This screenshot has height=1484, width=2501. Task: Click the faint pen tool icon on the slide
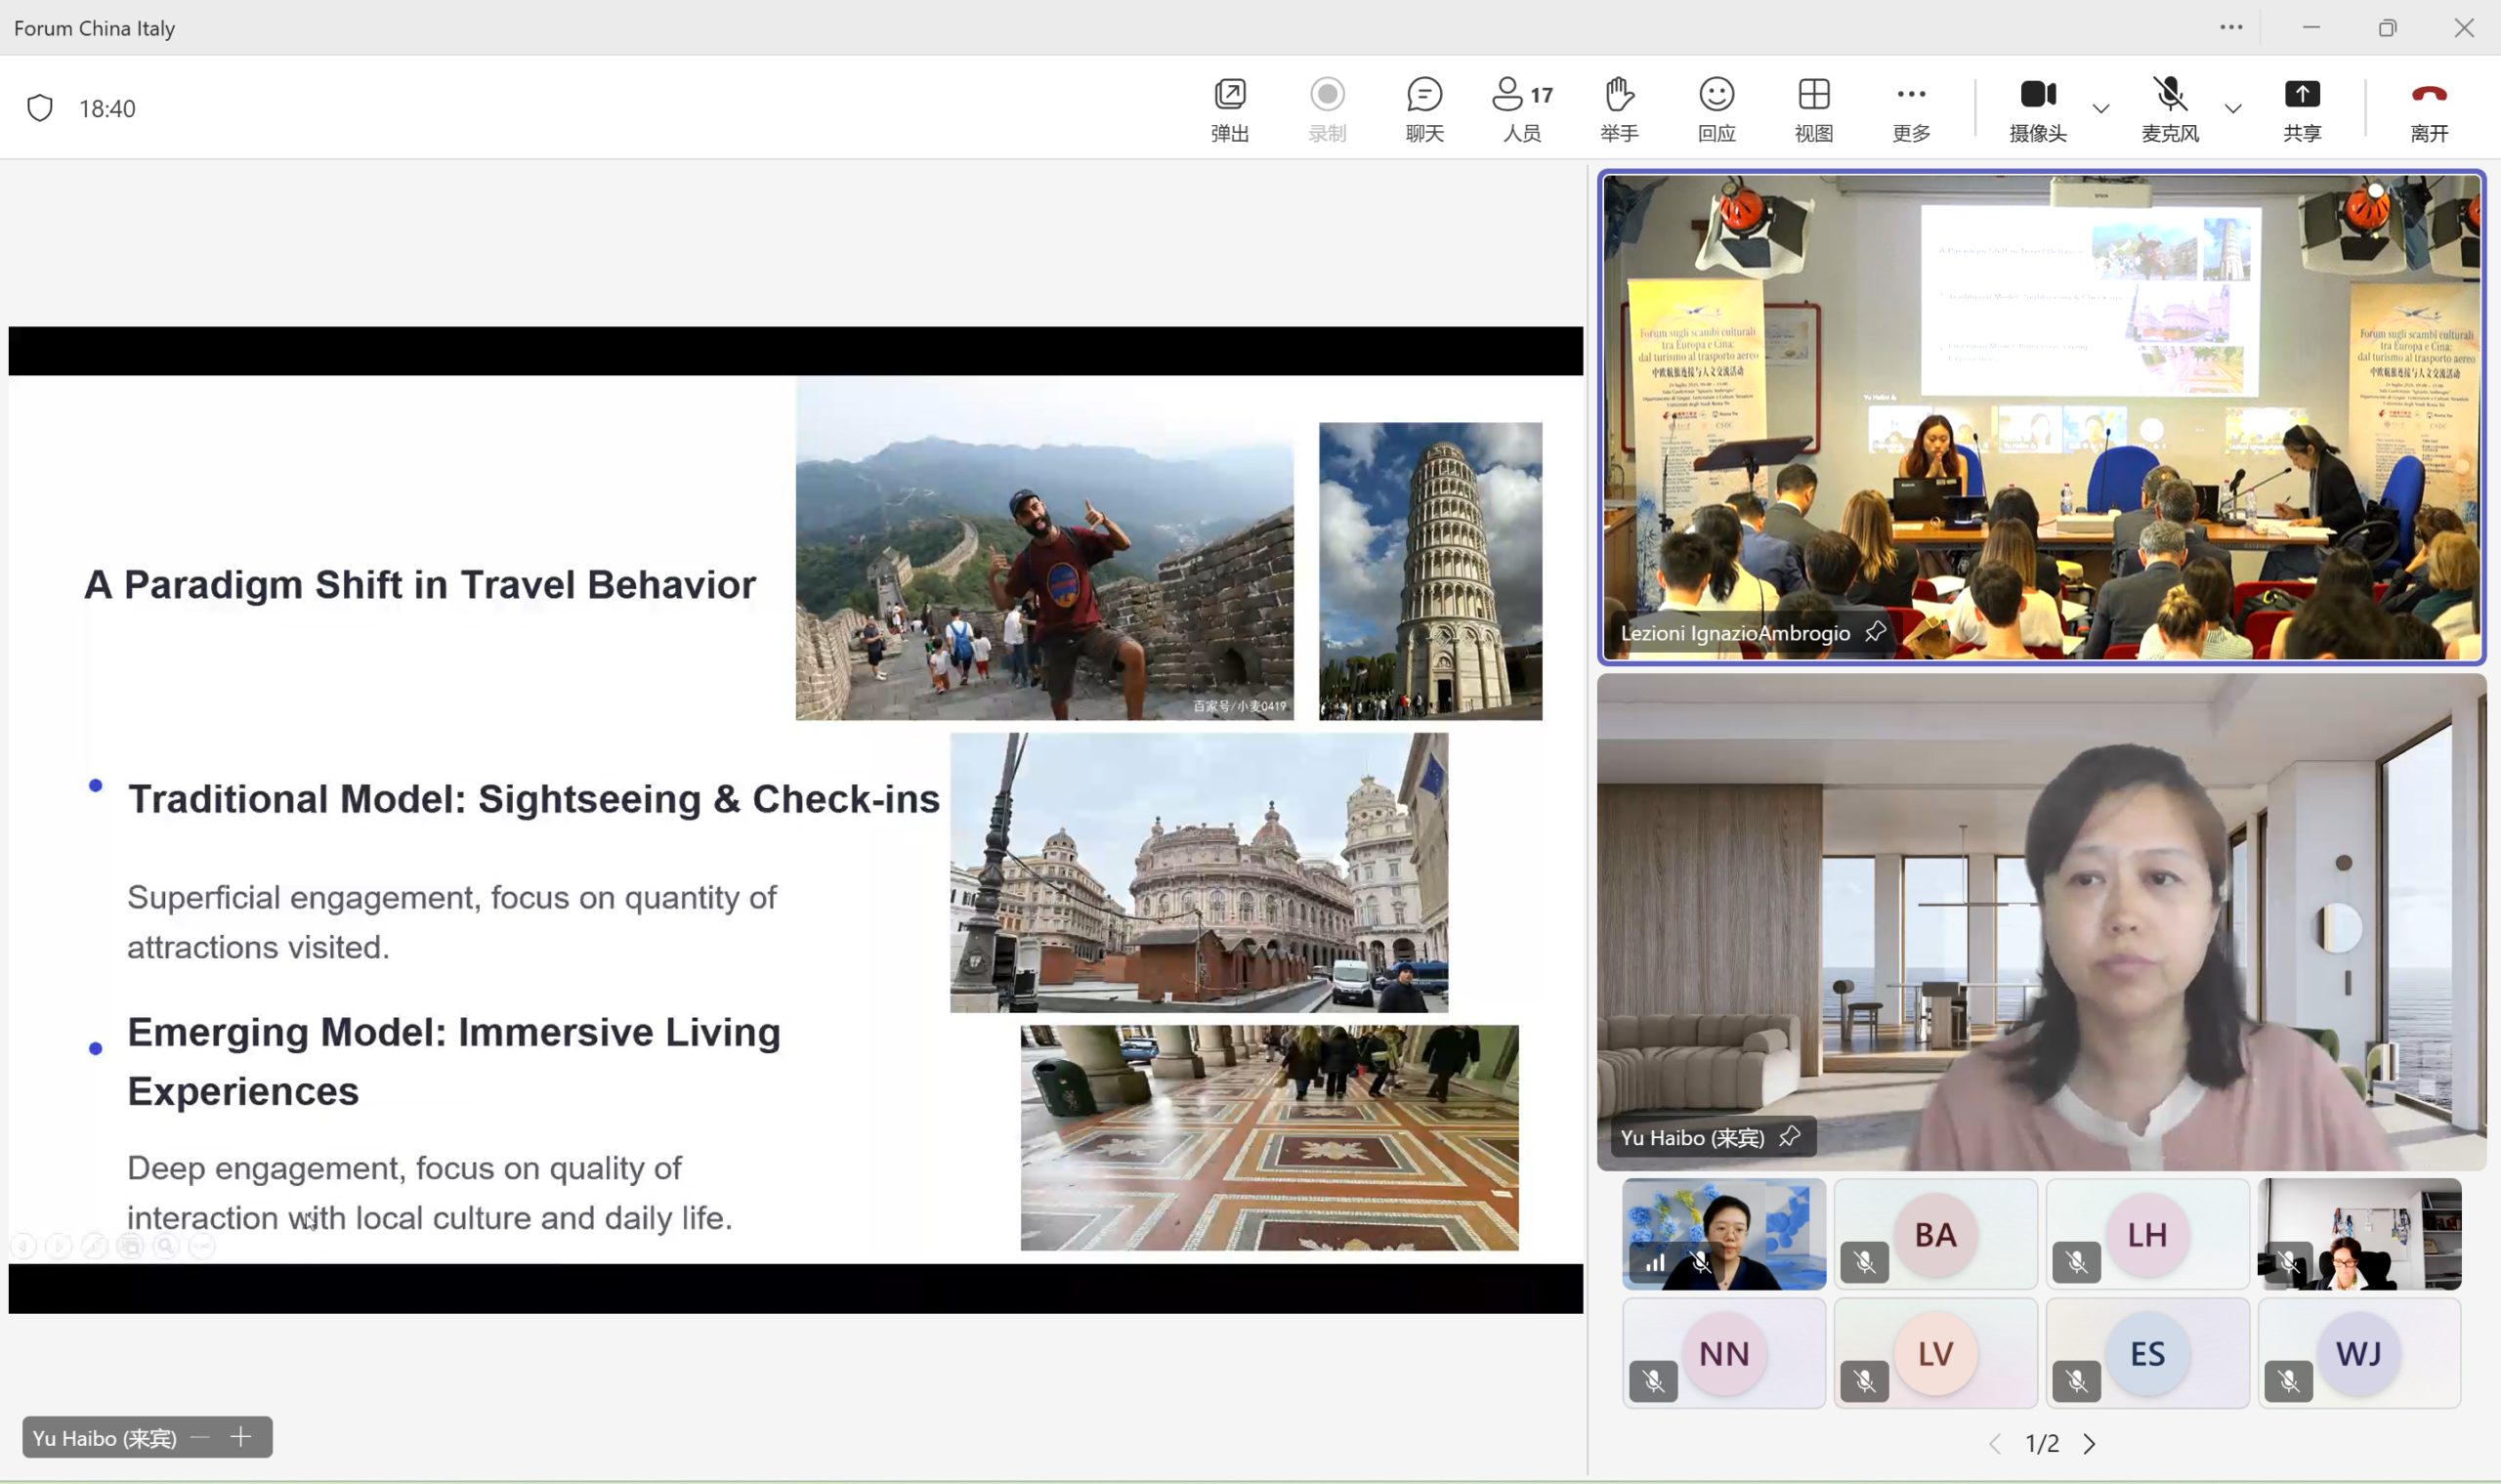pyautogui.click(x=95, y=1246)
